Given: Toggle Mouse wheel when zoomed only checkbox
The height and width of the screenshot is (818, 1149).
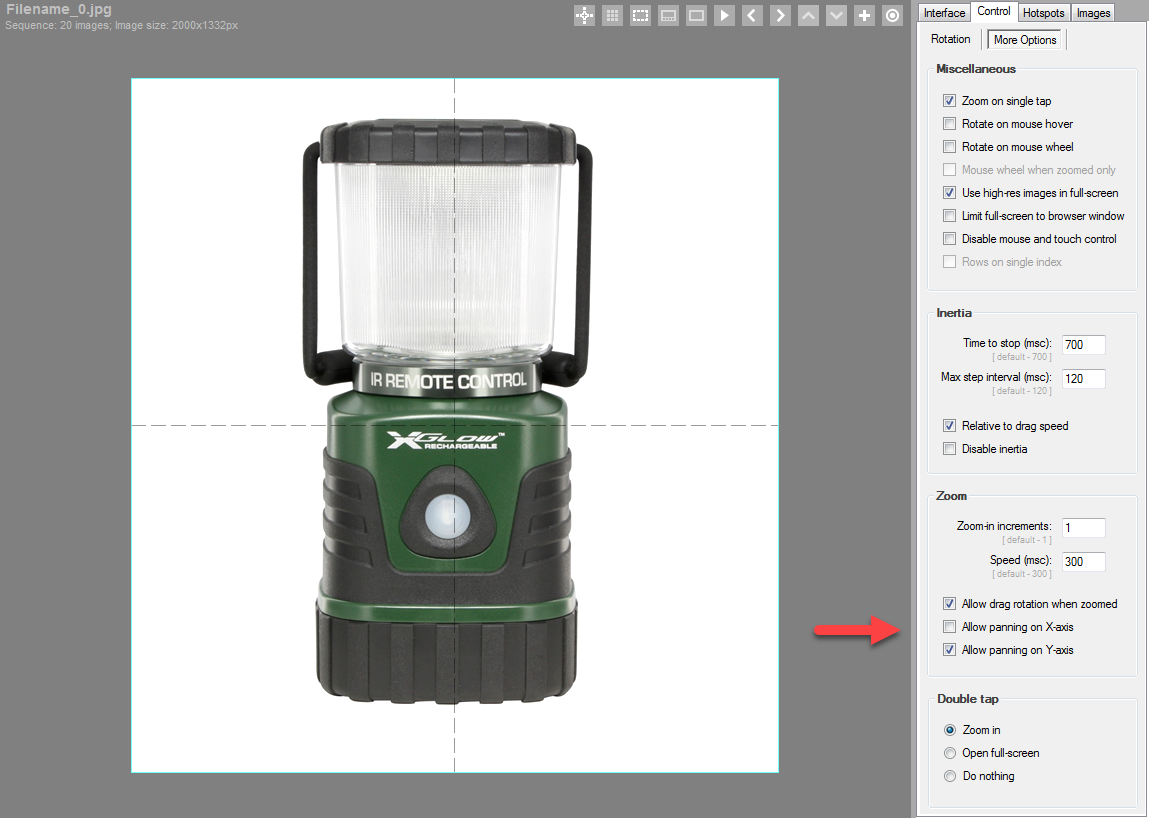Looking at the screenshot, I should point(950,169).
